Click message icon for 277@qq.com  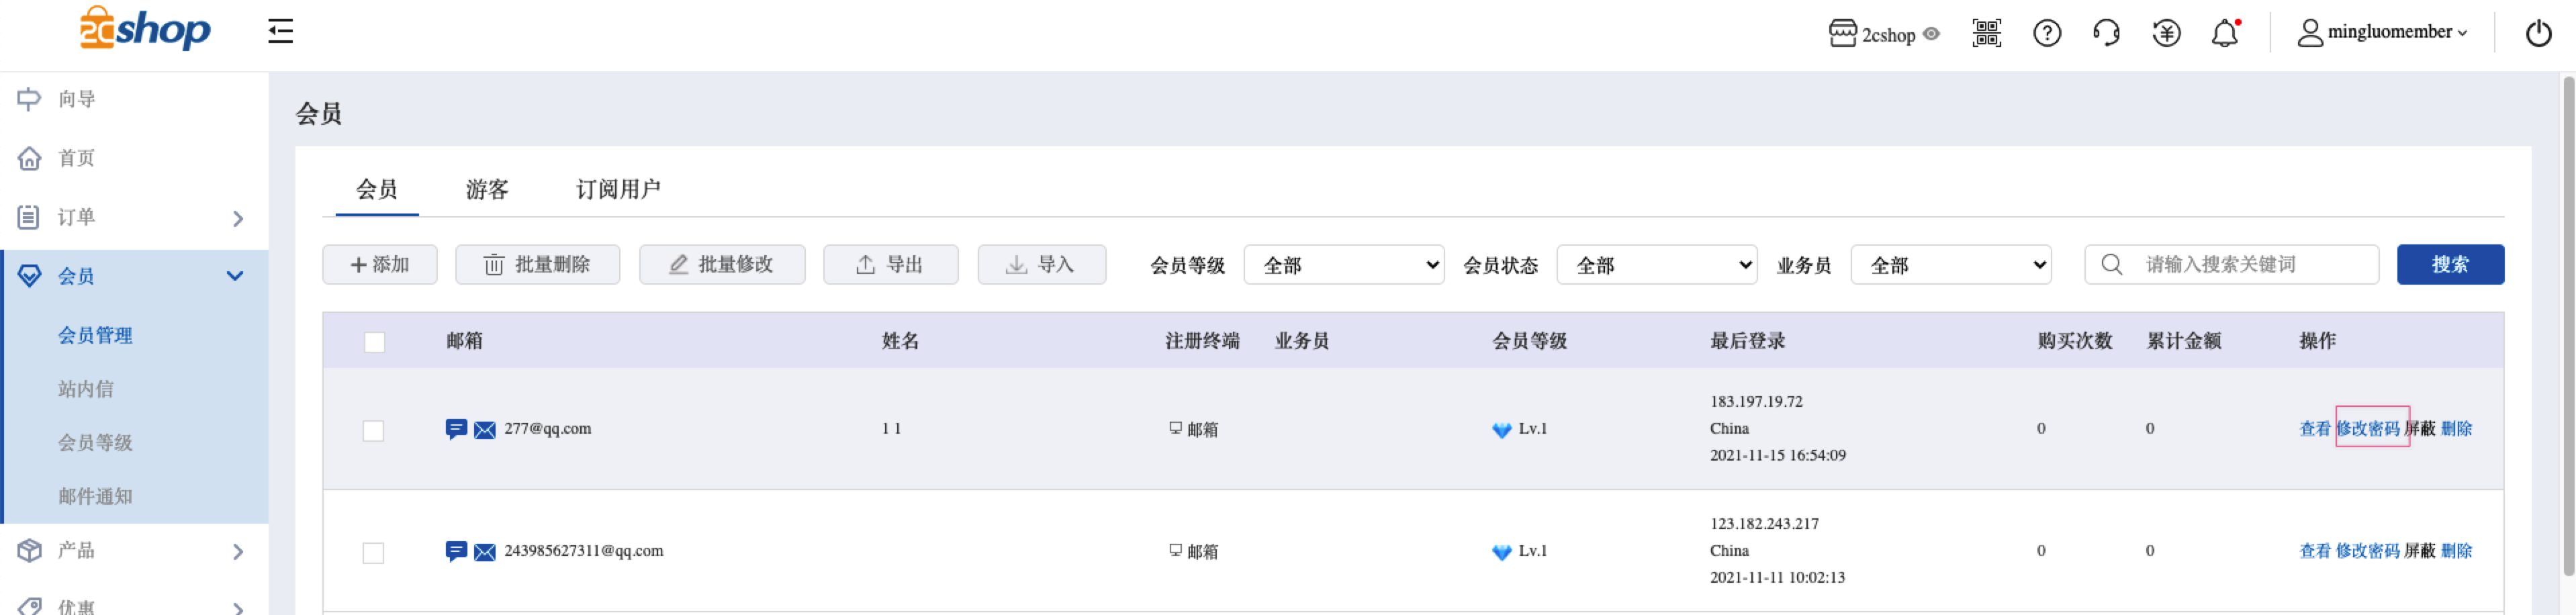[456, 429]
